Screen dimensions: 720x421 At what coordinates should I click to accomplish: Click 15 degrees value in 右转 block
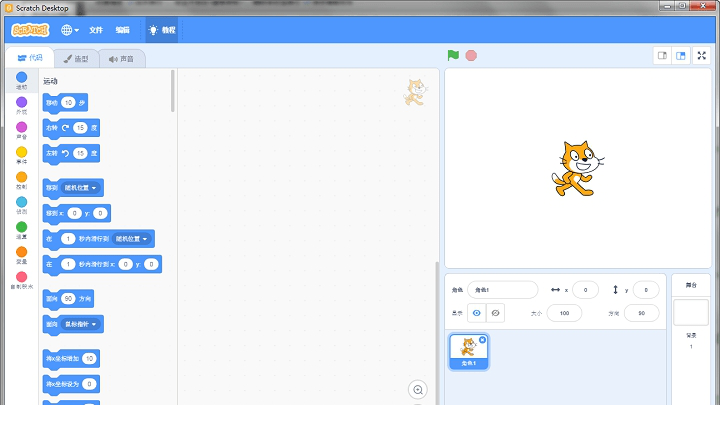tap(80, 128)
